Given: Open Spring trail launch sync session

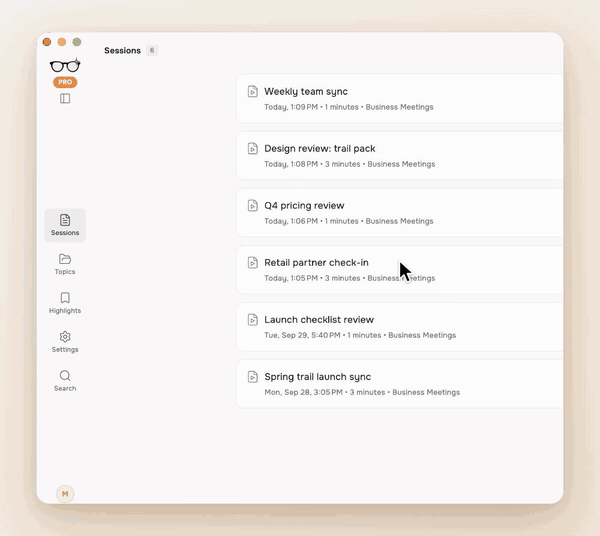Looking at the screenshot, I should point(399,384).
